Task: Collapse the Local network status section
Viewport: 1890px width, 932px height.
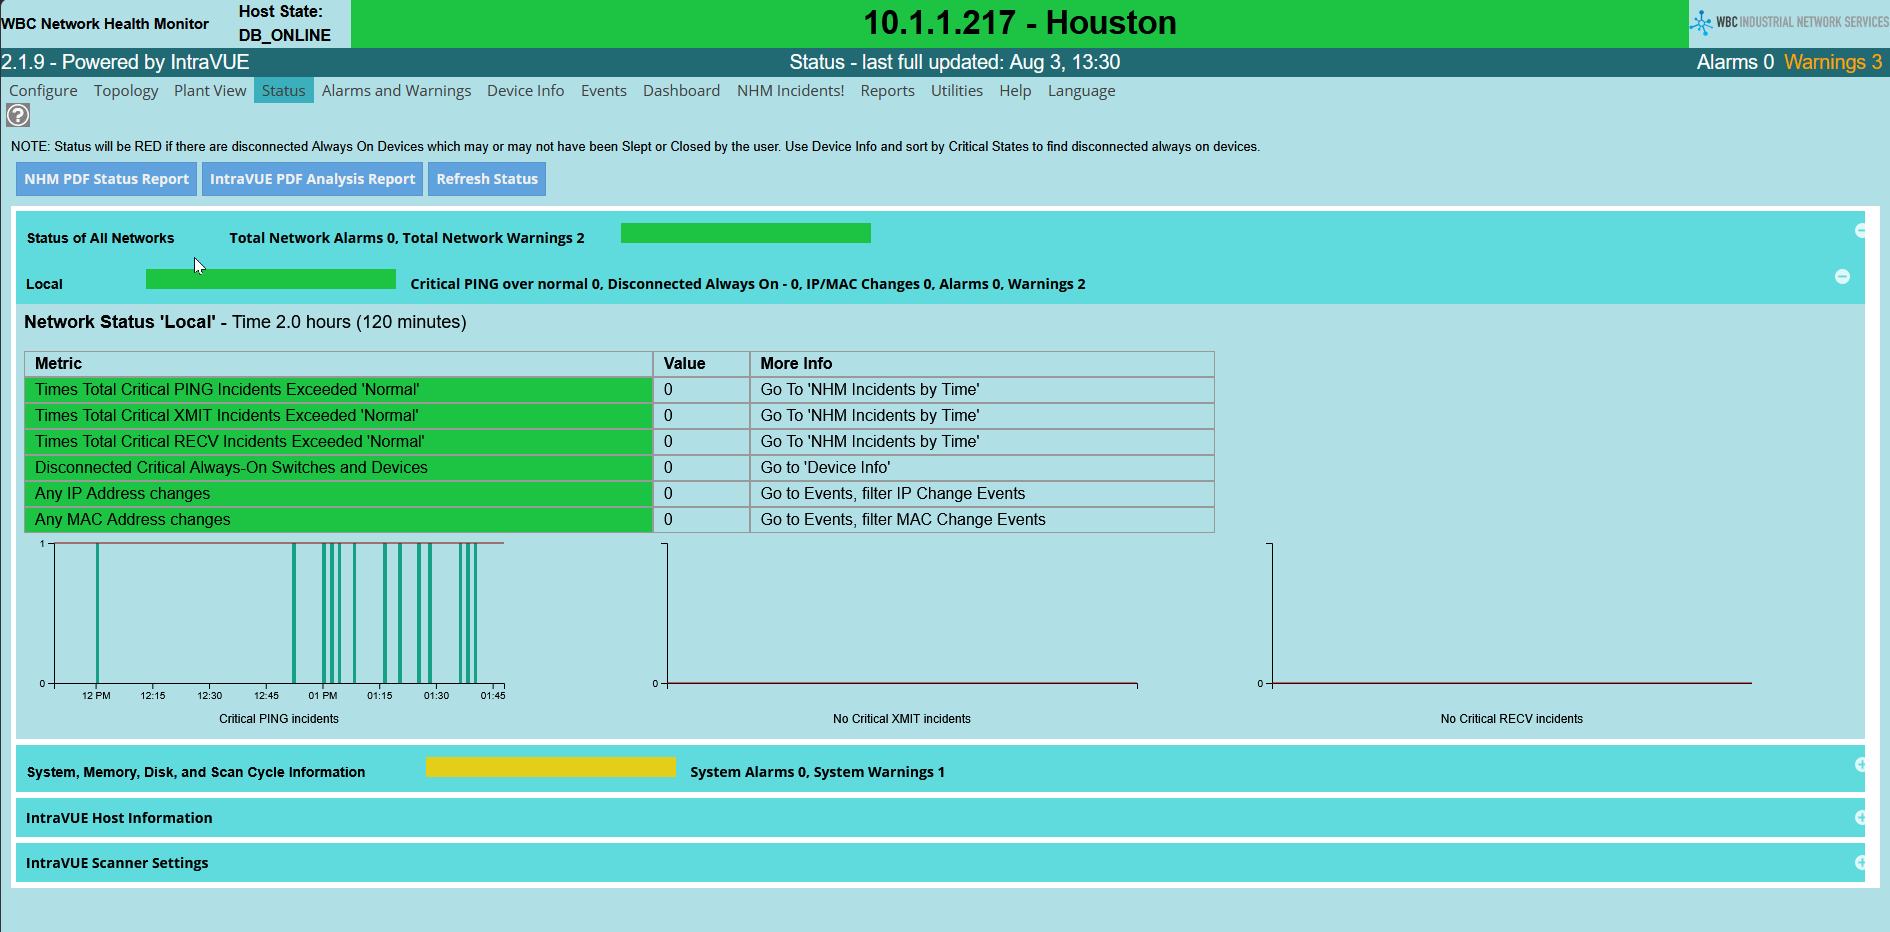Action: [1842, 276]
